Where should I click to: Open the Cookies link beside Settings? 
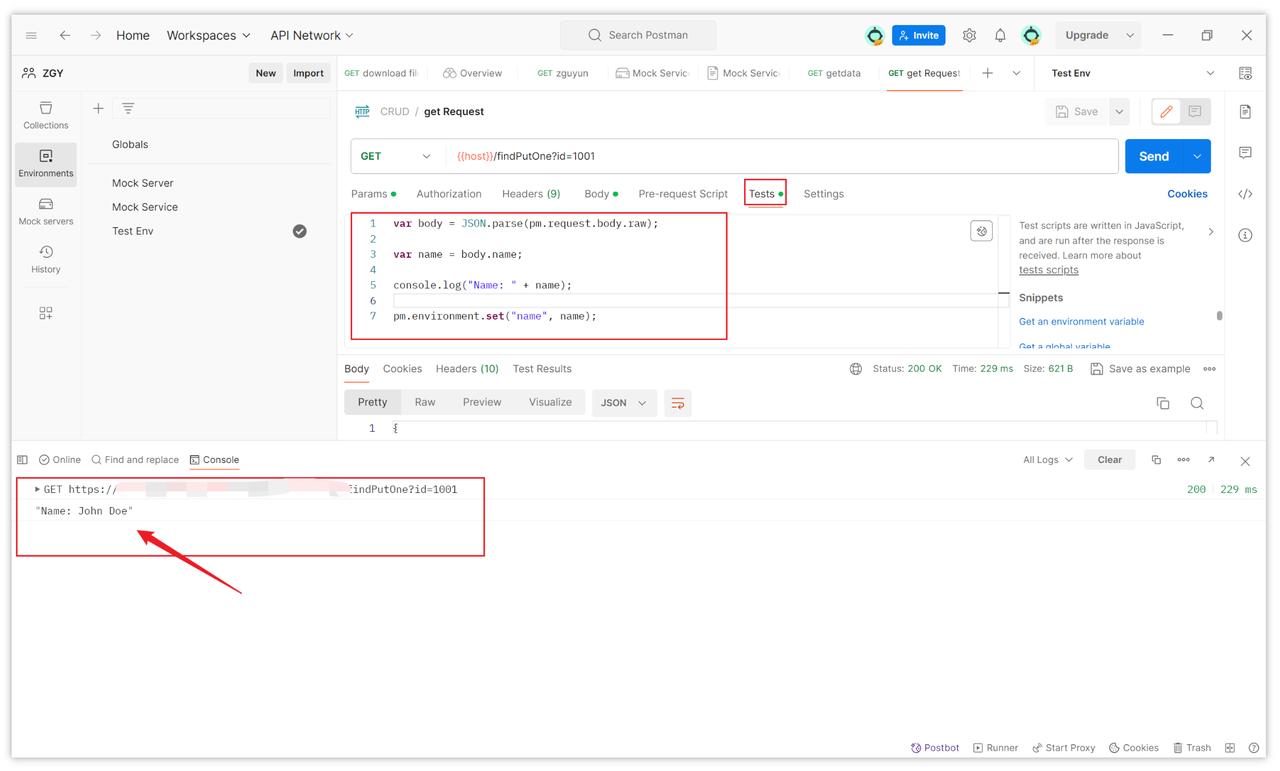1187,194
